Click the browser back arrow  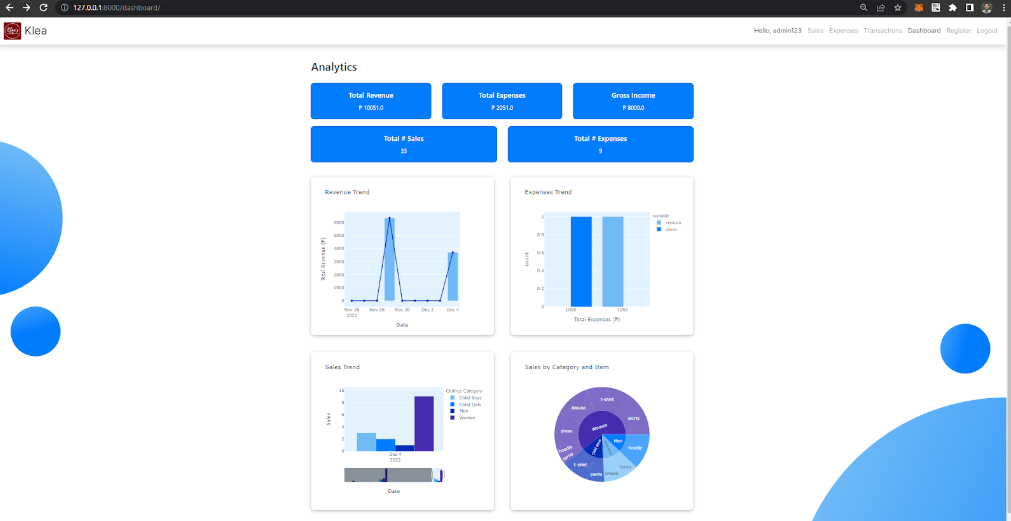point(9,8)
